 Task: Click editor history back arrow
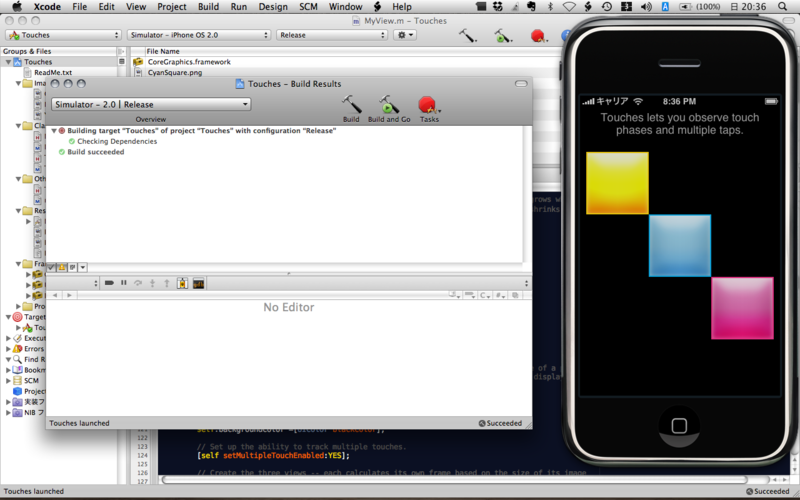pyautogui.click(x=55, y=295)
